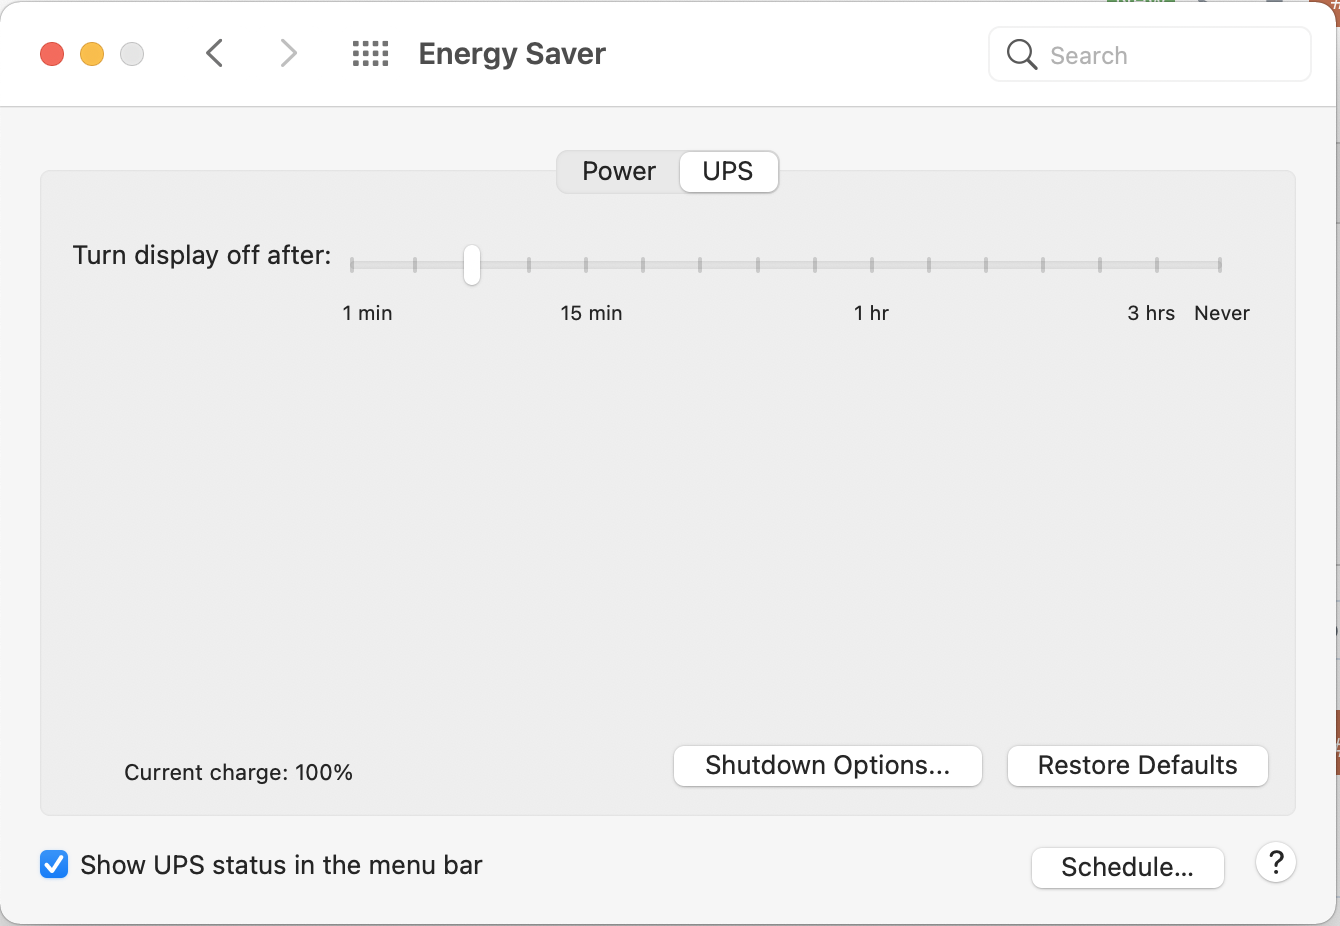
Task: Set display off slider to 1 hr tick
Action: coord(872,265)
